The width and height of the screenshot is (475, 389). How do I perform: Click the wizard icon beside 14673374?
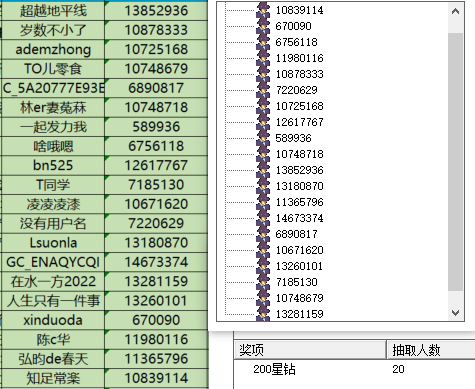point(263,218)
